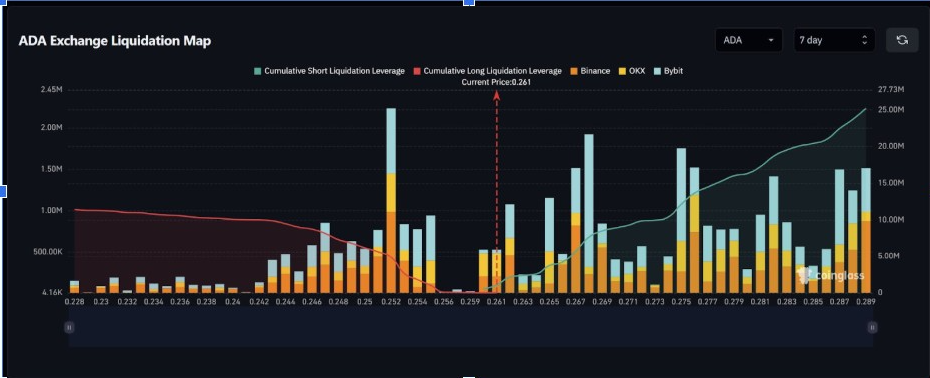Open the 7 day range selector
This screenshot has height=378, width=930.
[834, 40]
